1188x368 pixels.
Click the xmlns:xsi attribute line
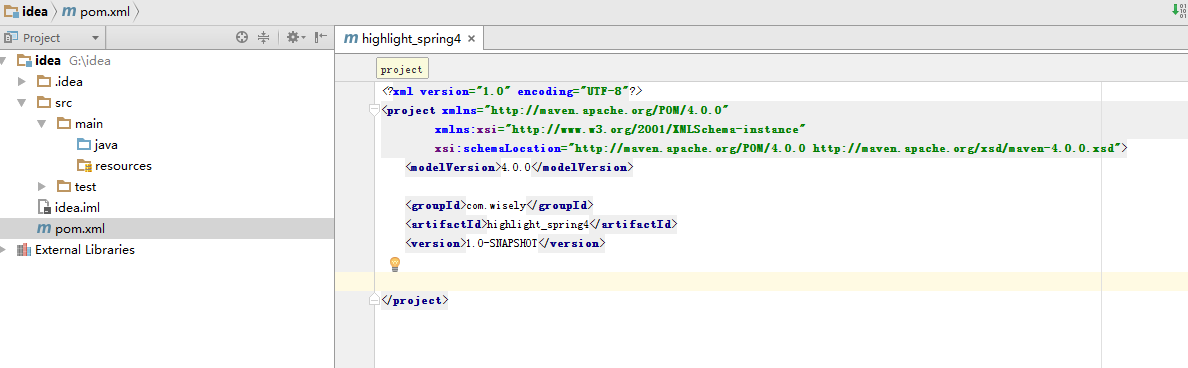620,129
